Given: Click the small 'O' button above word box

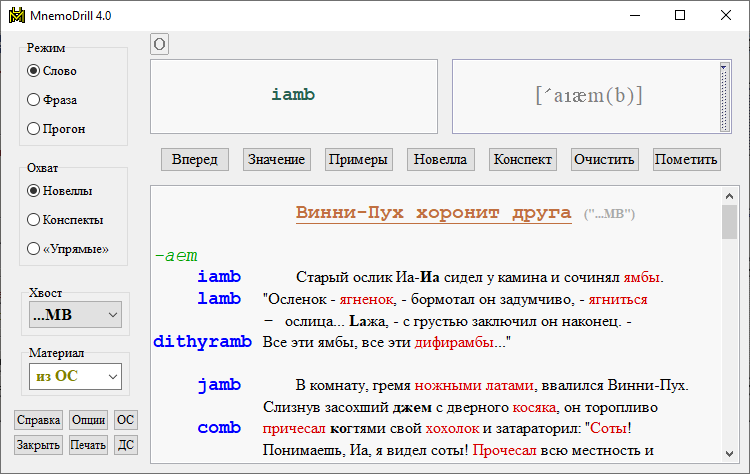Looking at the screenshot, I should coord(160,44).
